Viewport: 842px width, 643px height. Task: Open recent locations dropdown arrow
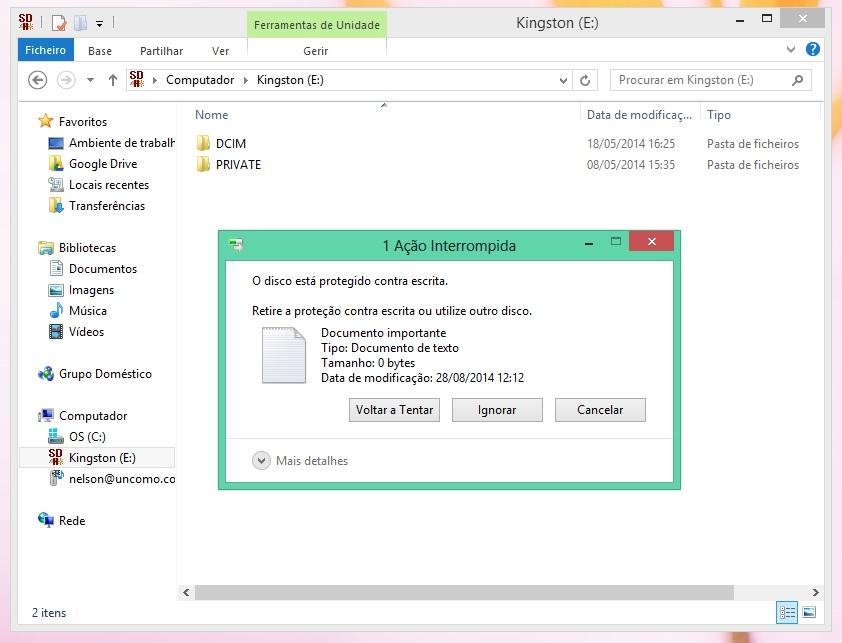coord(90,80)
